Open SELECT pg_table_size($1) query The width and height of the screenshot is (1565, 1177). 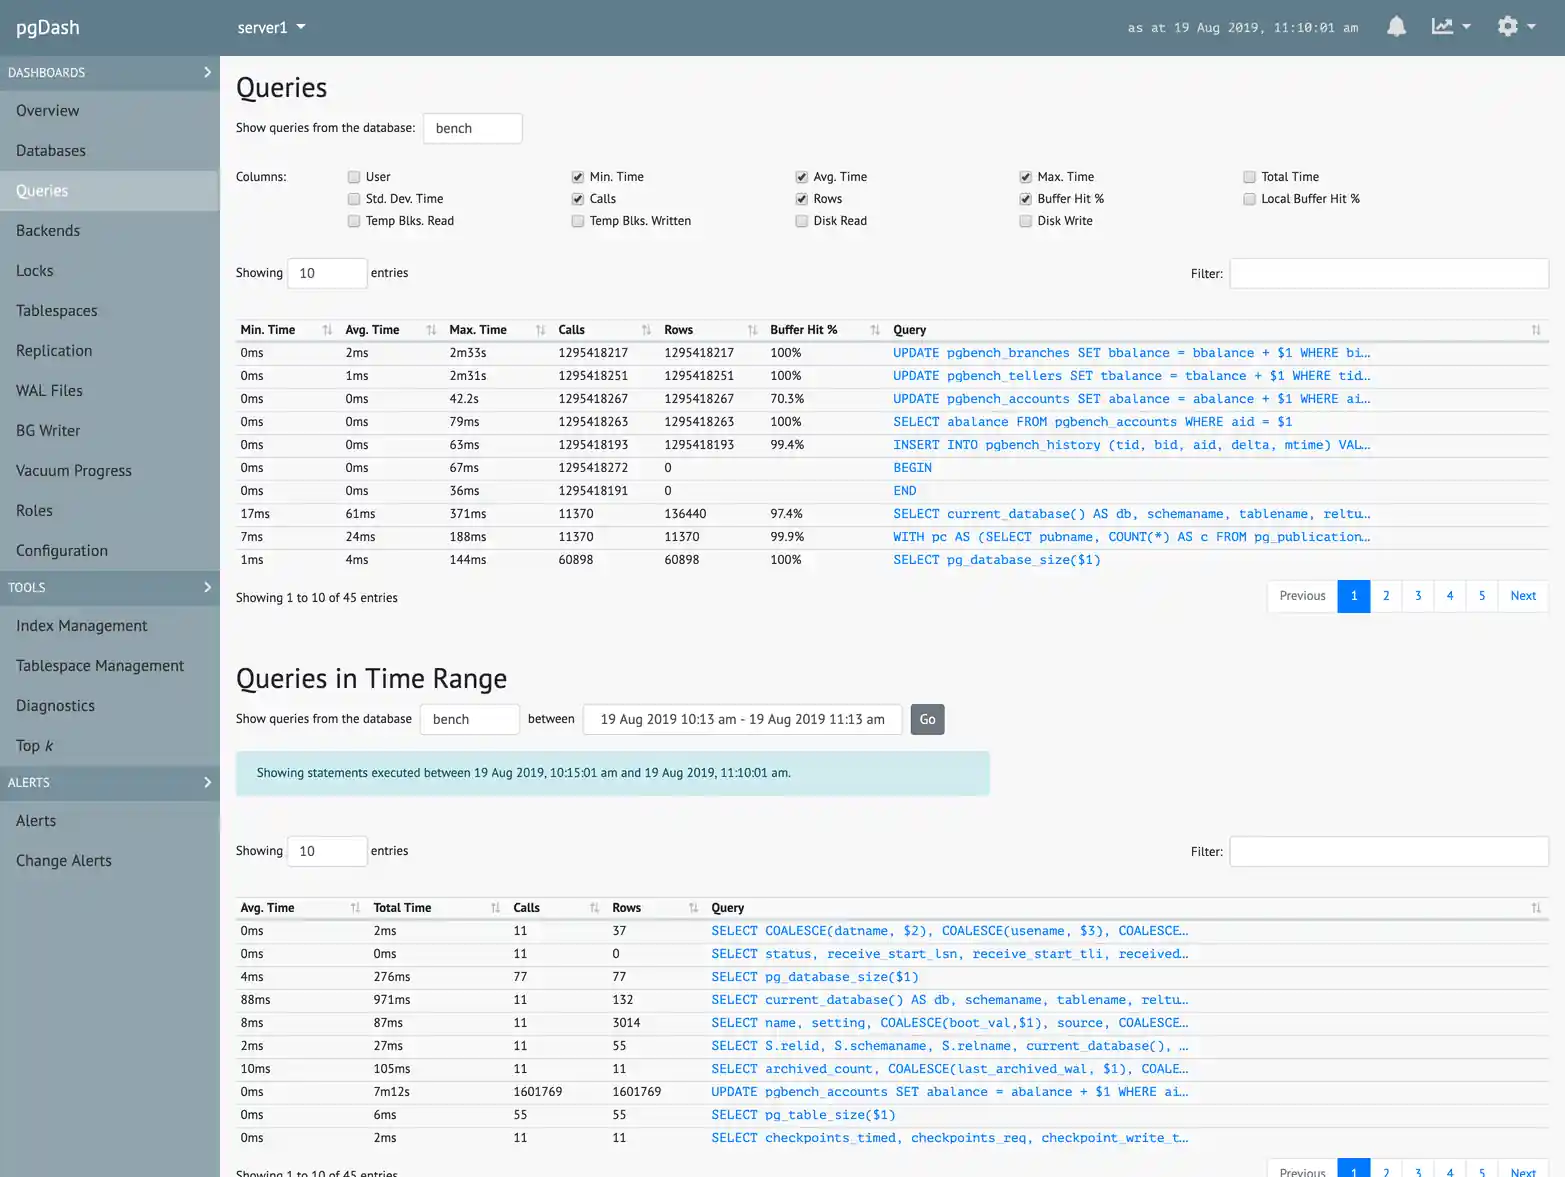pos(803,1115)
